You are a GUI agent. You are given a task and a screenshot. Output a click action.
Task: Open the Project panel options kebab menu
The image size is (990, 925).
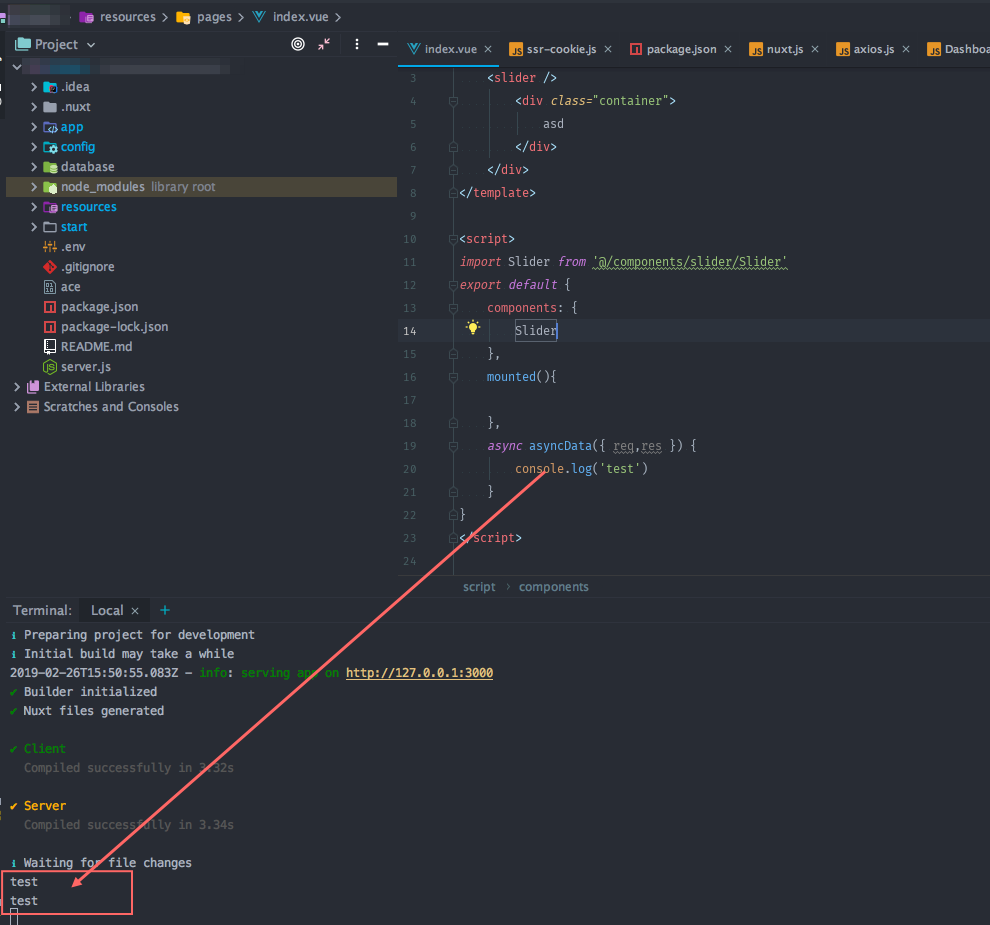[356, 44]
